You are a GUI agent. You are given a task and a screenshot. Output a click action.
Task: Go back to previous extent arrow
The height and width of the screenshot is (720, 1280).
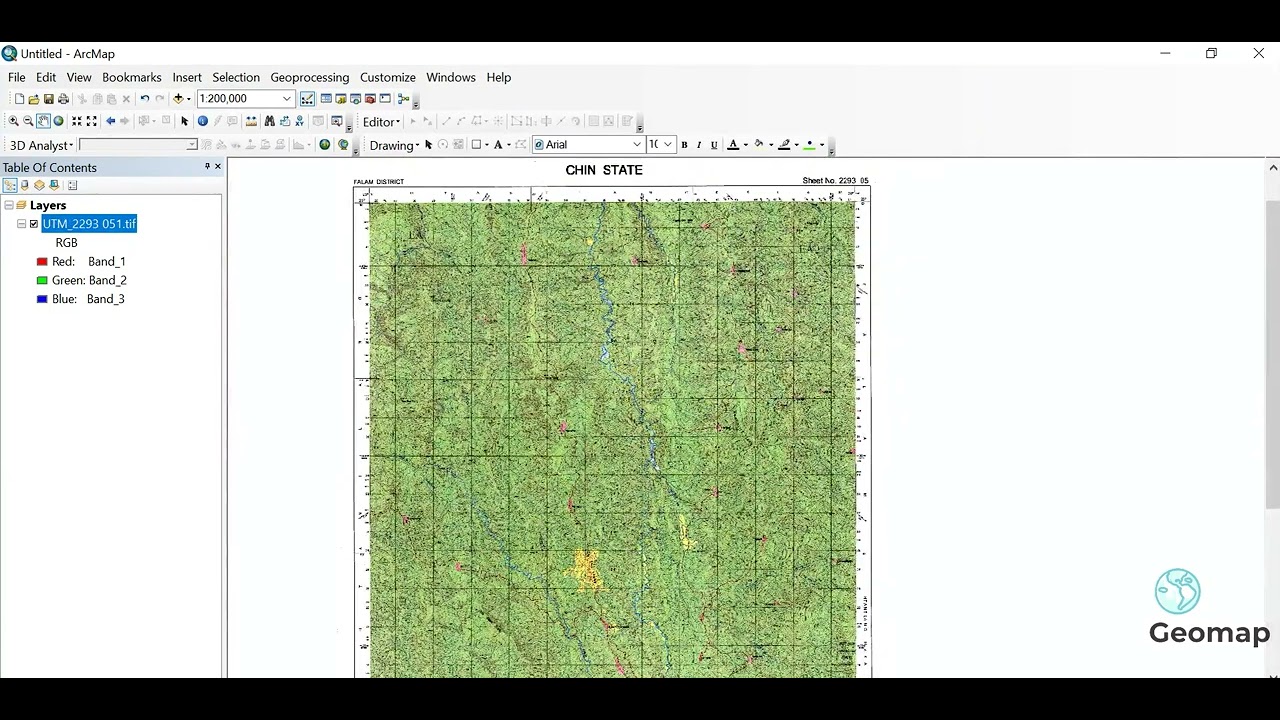click(x=110, y=121)
